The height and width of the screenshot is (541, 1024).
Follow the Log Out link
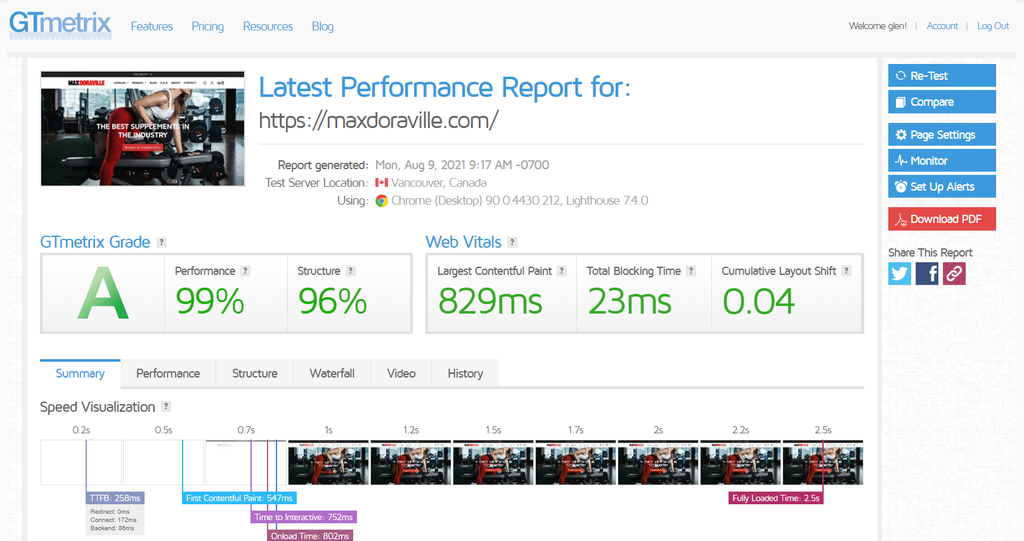(993, 26)
